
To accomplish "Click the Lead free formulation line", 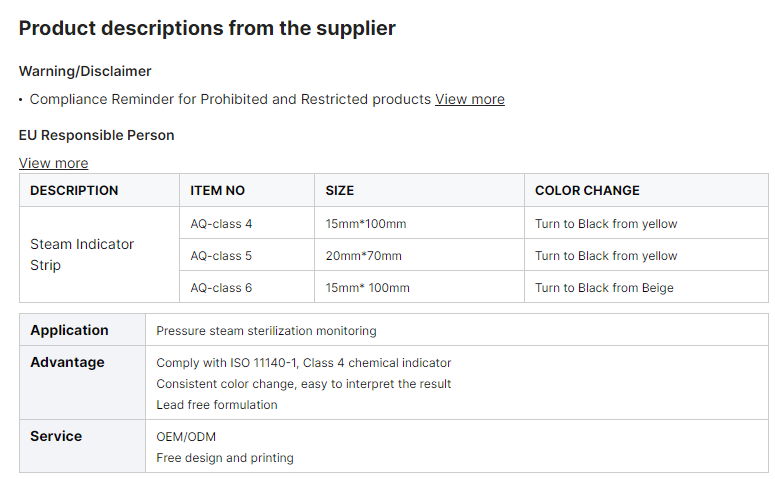I will [x=217, y=405].
